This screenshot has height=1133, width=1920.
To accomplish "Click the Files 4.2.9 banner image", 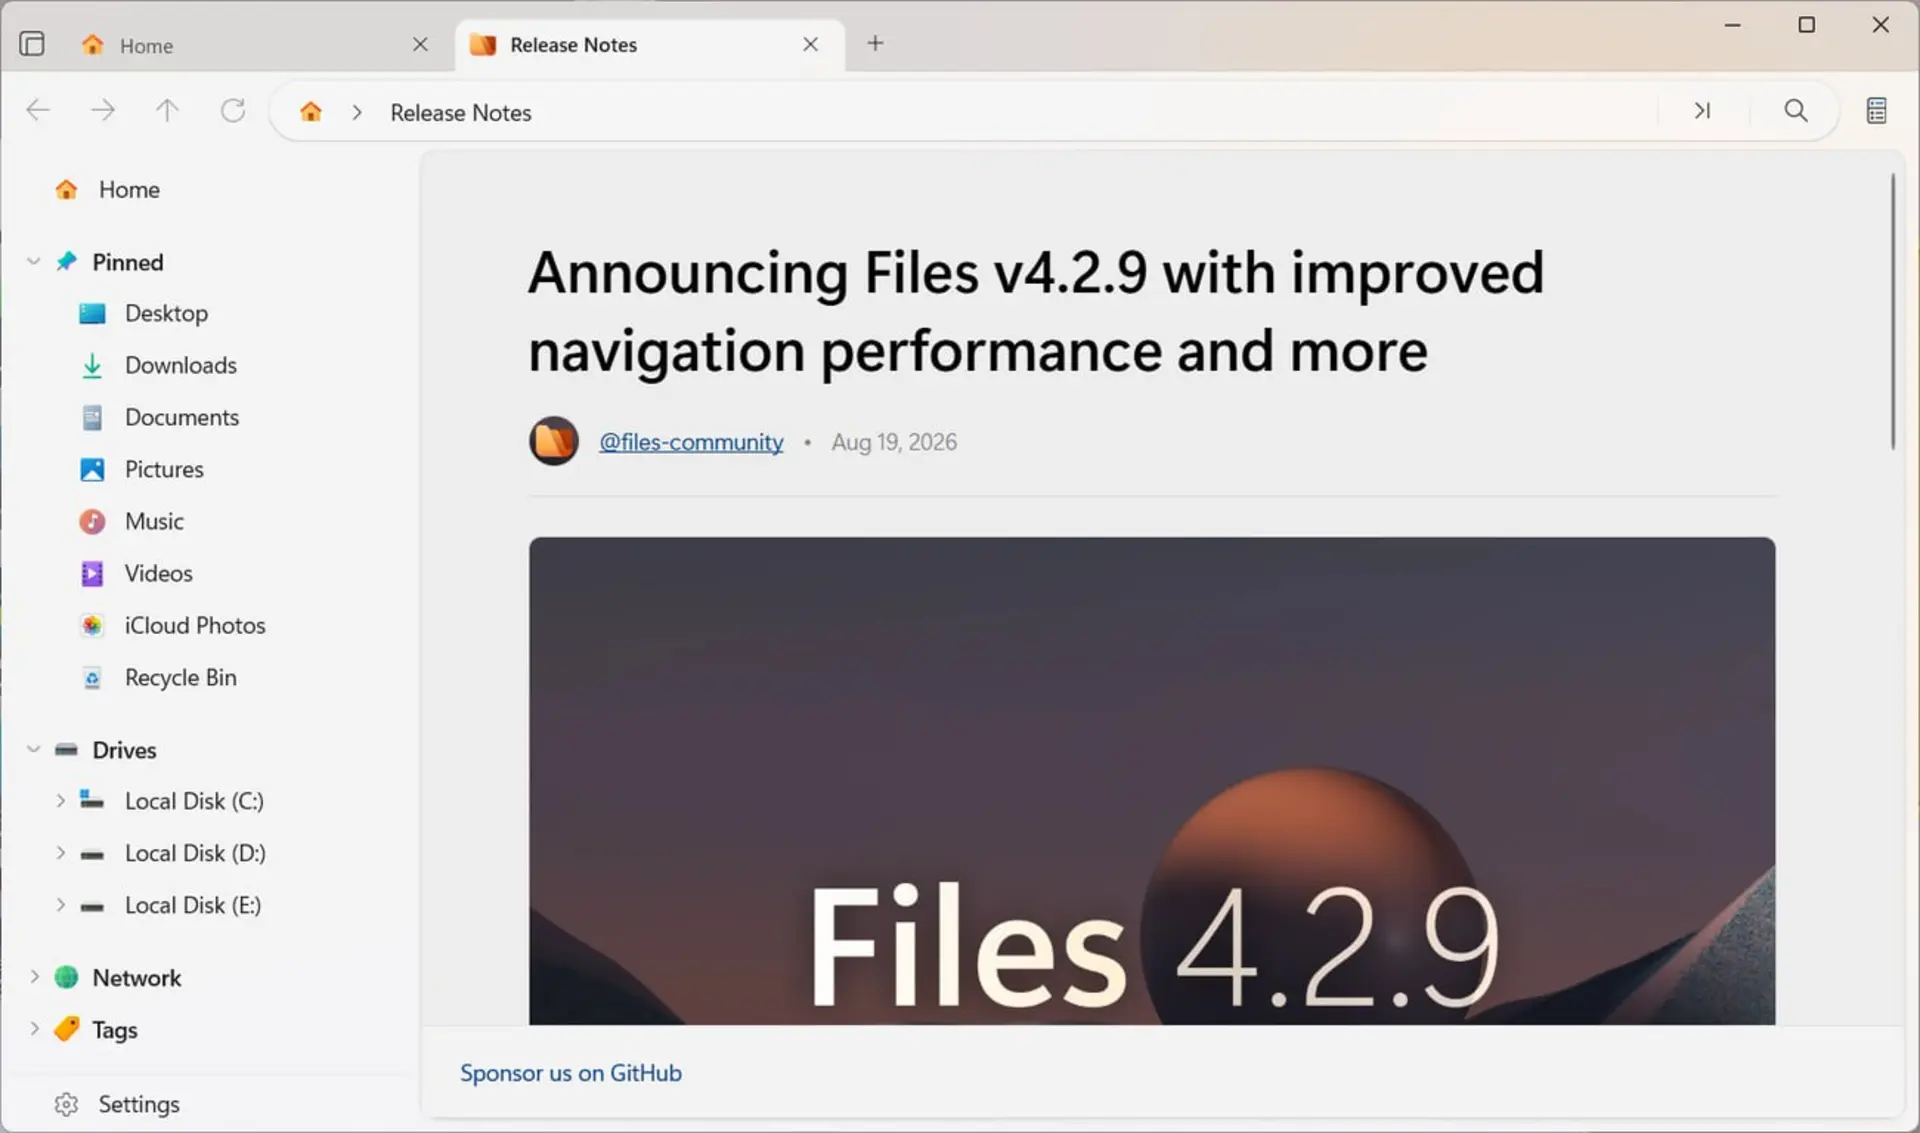I will point(1152,781).
